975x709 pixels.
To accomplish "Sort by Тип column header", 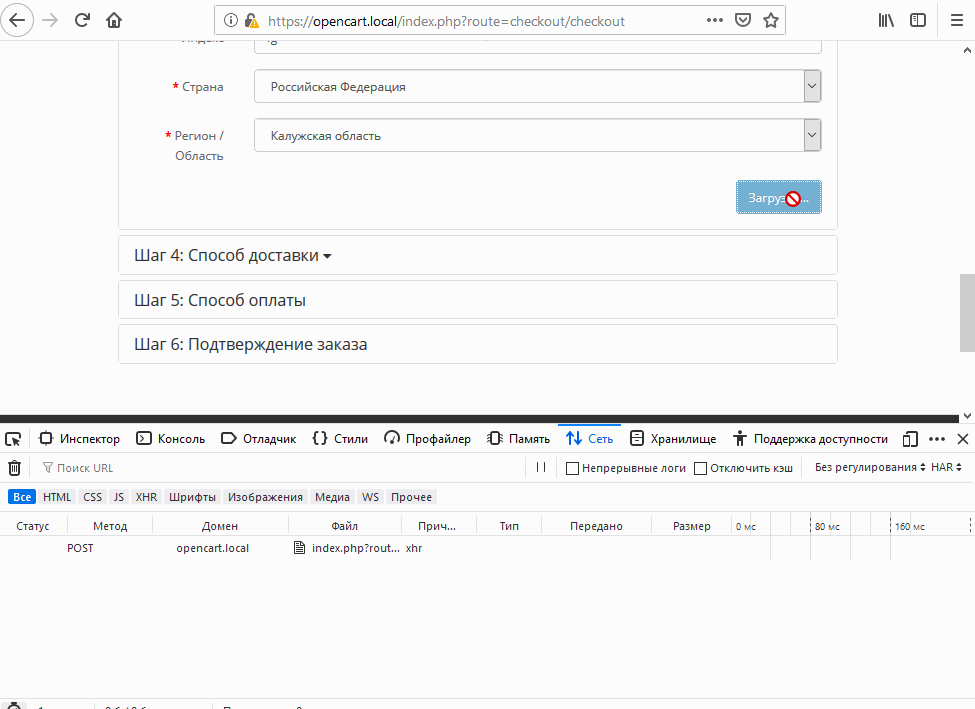I will click(509, 526).
